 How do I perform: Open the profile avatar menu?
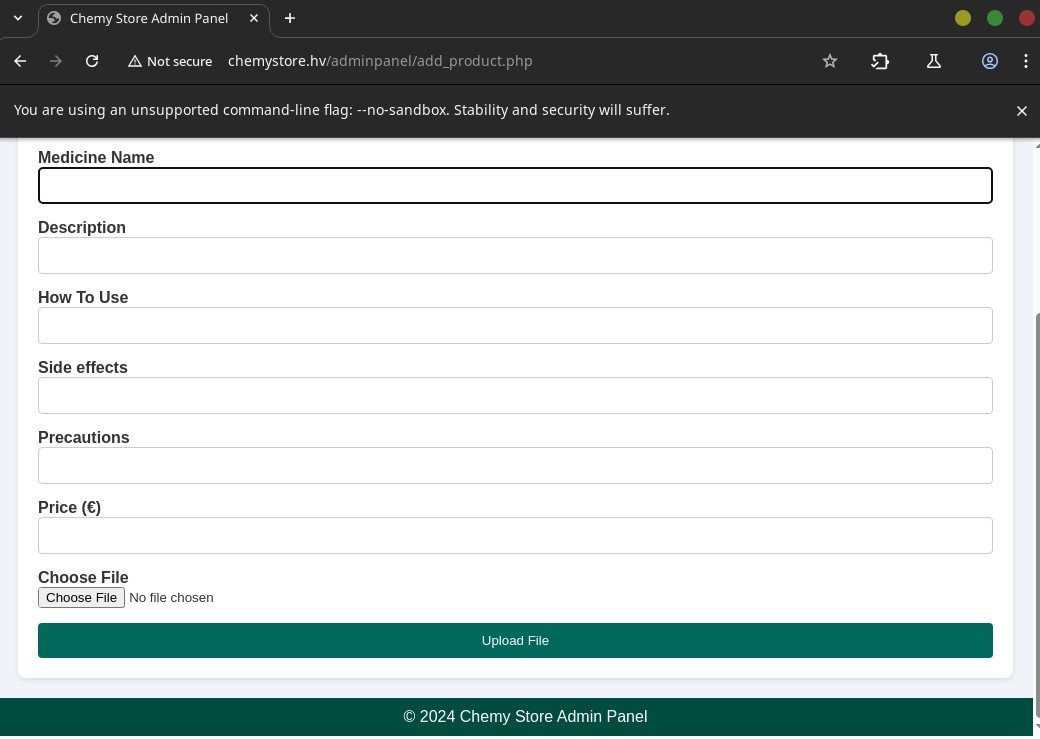click(990, 61)
